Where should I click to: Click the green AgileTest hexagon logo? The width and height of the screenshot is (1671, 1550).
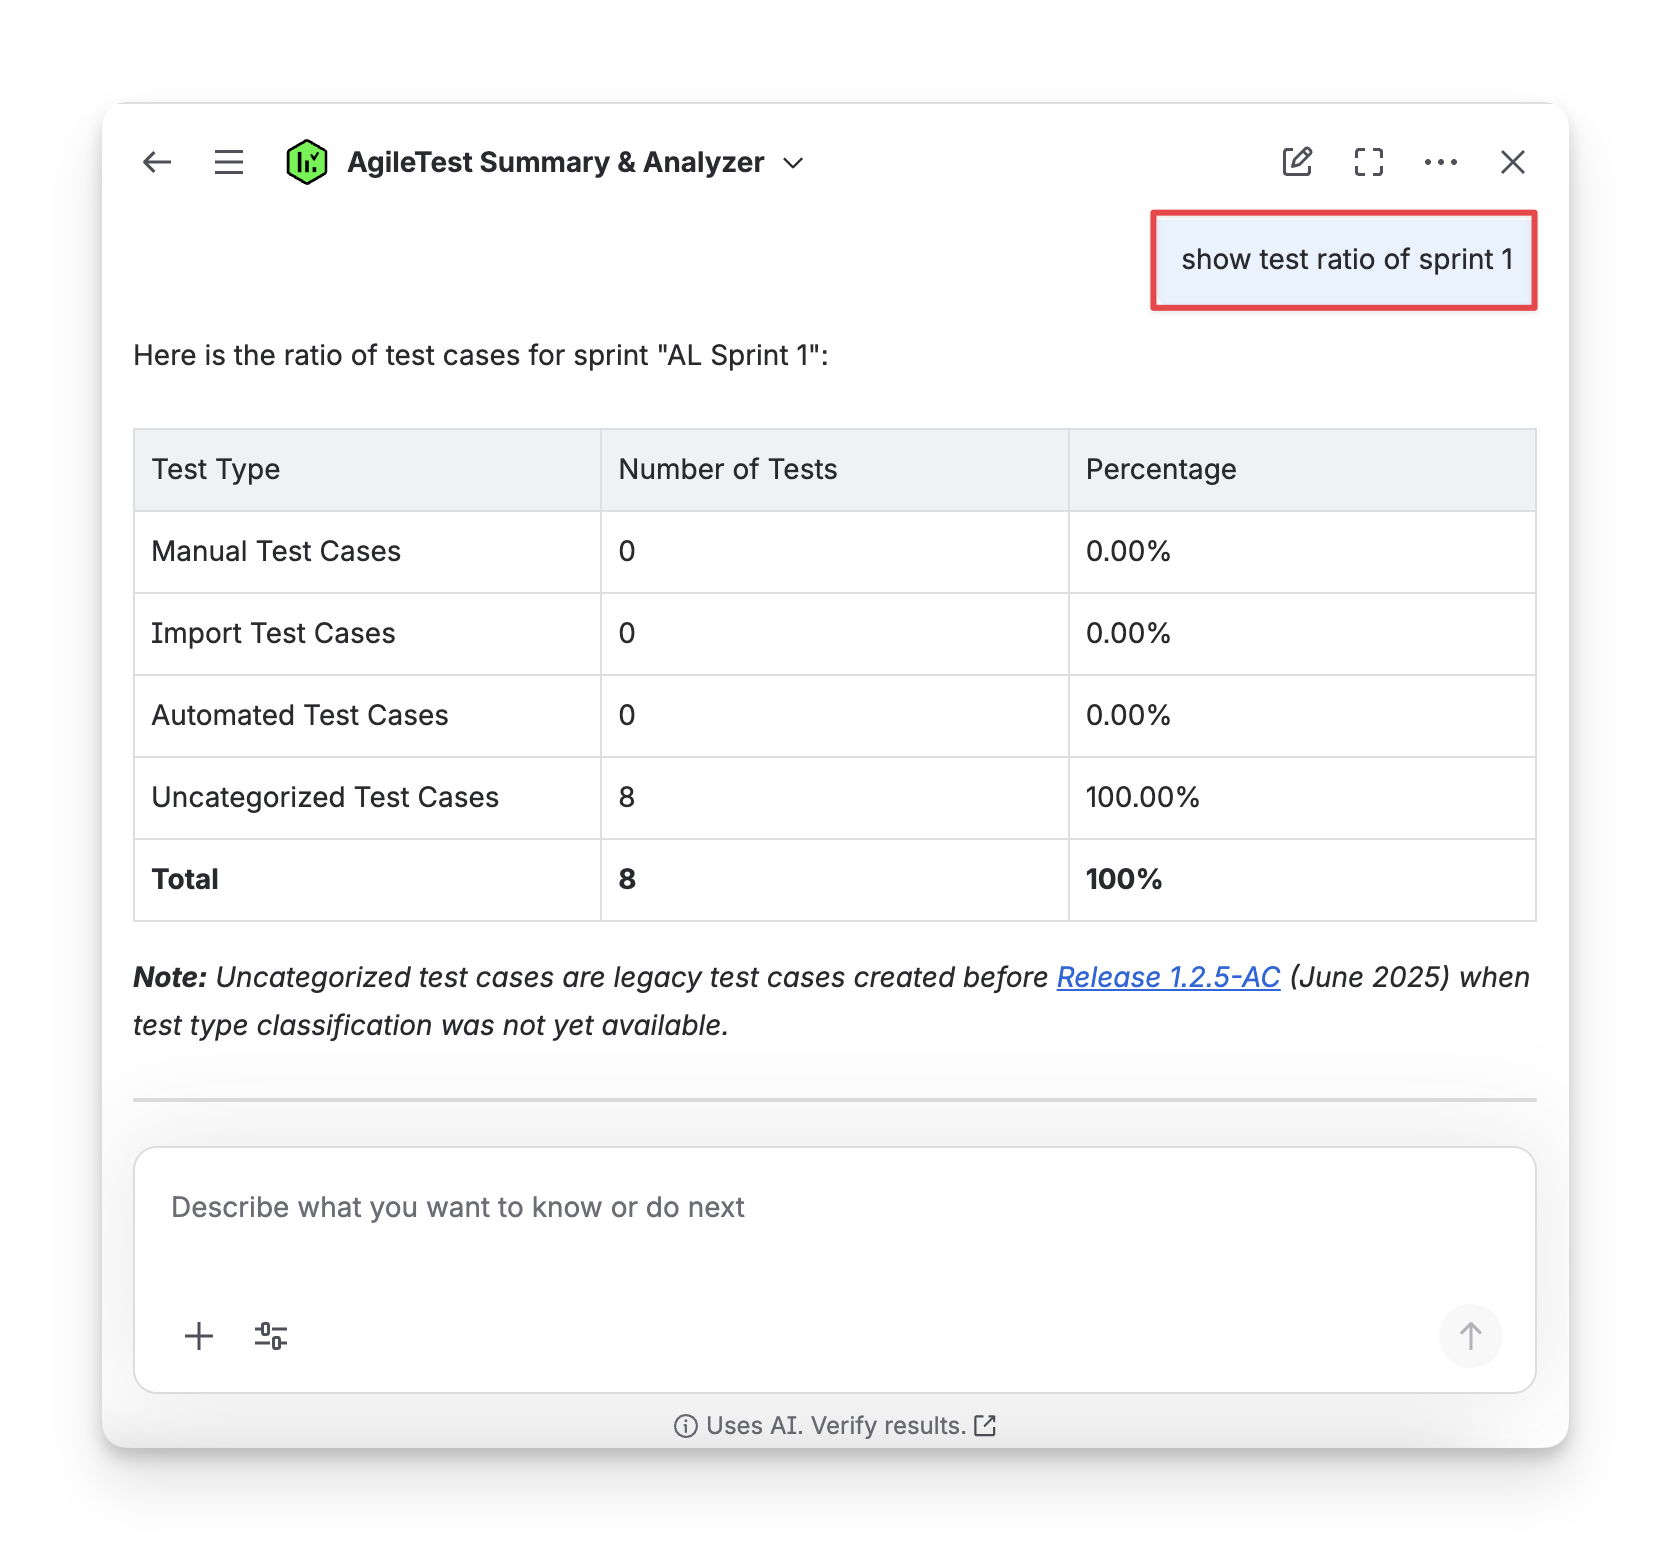pyautogui.click(x=306, y=162)
